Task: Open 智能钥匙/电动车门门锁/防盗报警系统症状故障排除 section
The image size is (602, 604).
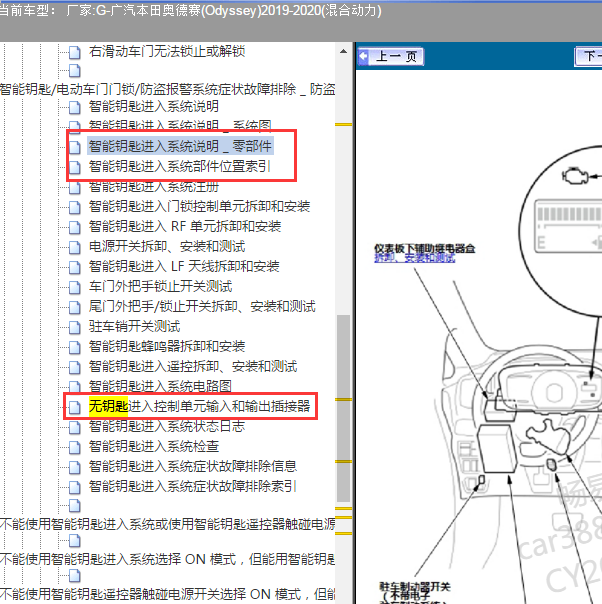Action: pos(168,89)
